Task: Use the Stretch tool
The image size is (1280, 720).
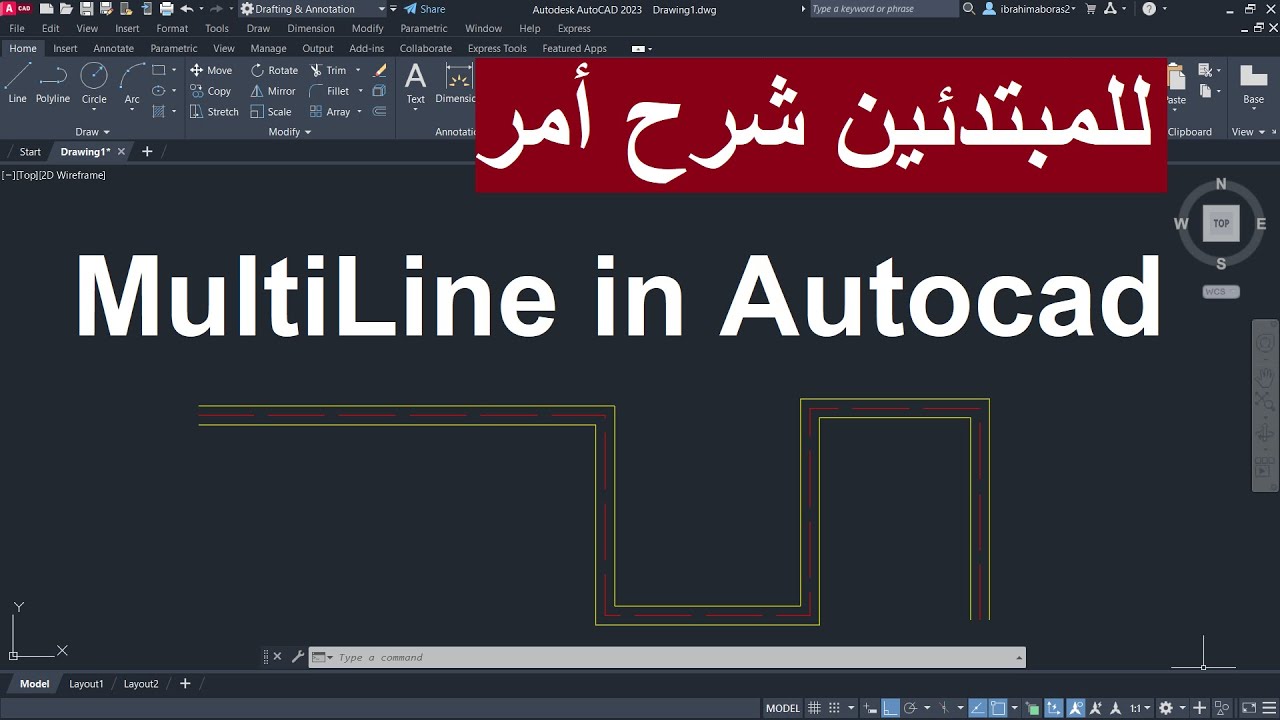Action: (x=214, y=112)
